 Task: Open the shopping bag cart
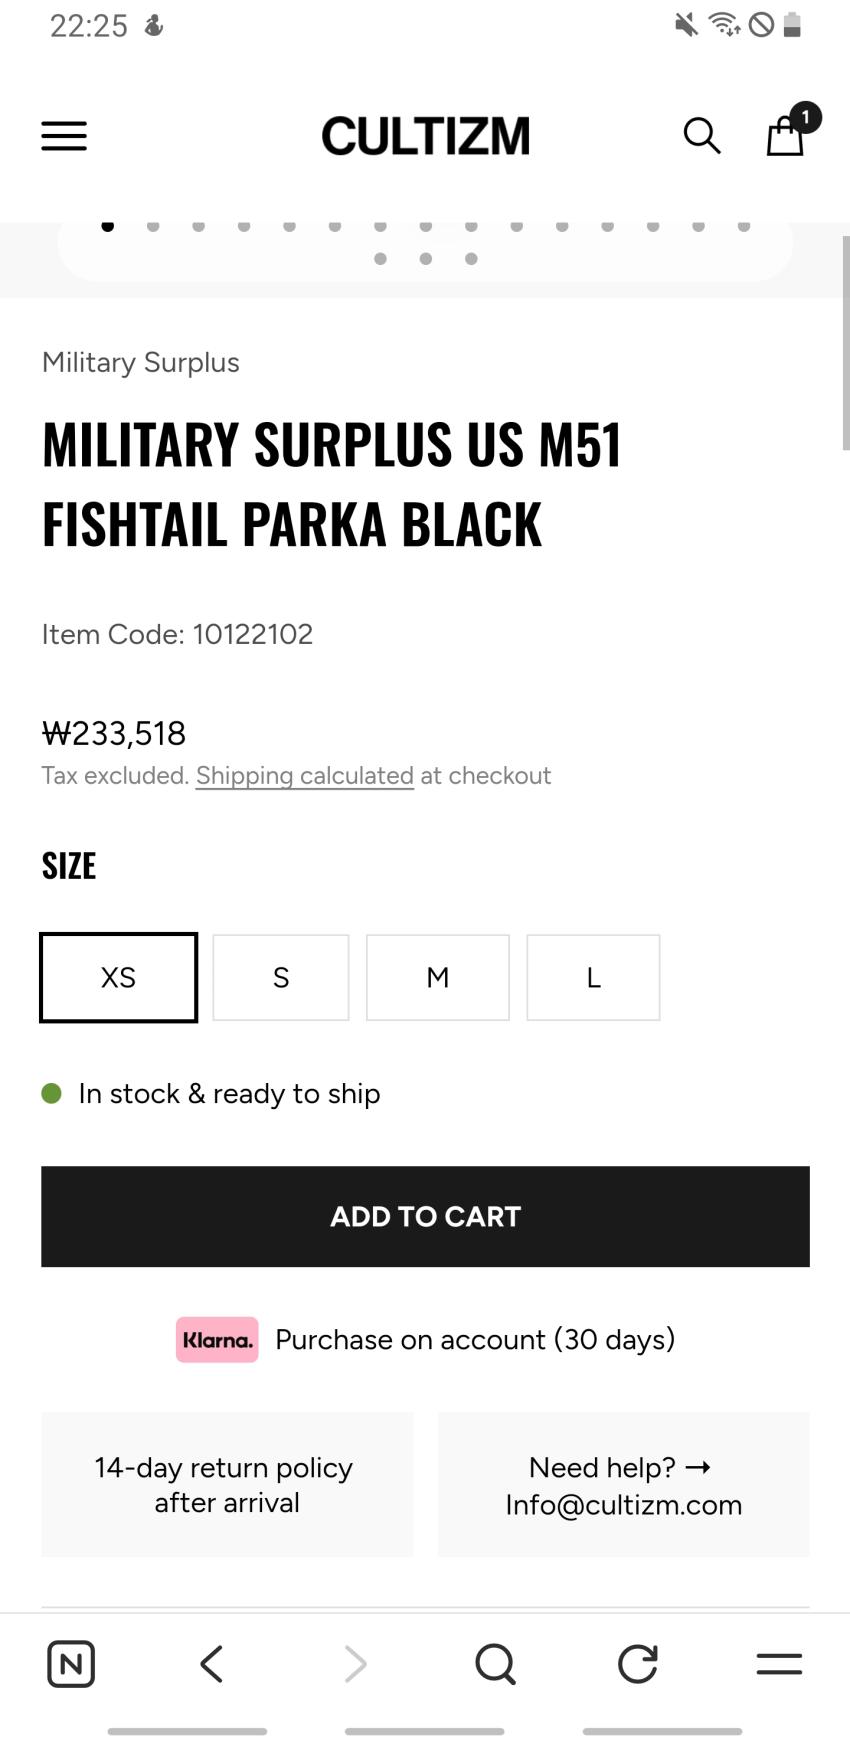[786, 134]
